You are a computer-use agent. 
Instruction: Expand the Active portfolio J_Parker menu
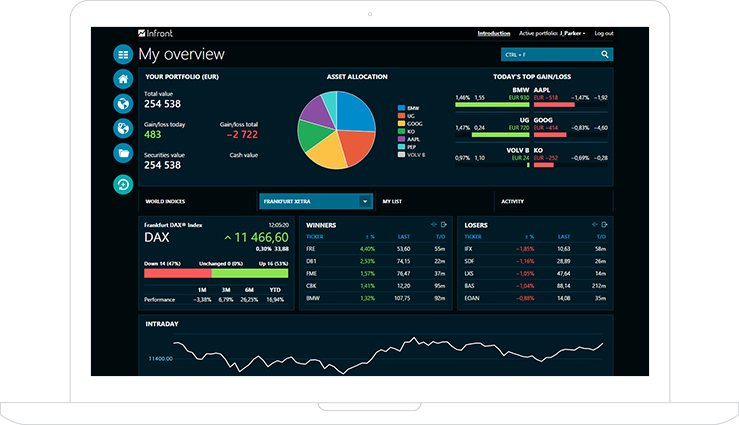pos(552,33)
